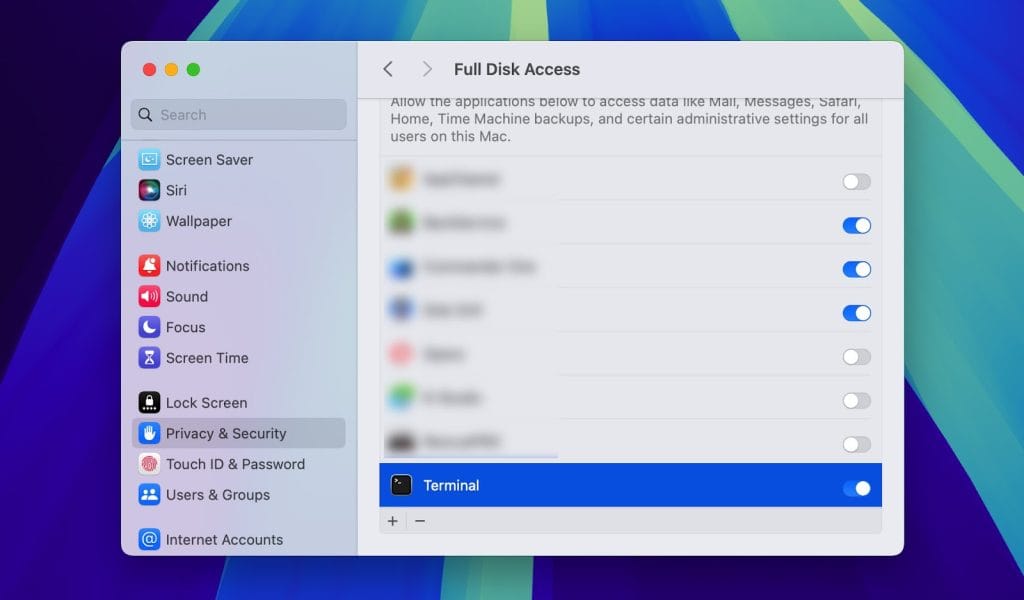1024x600 pixels.
Task: Open Touch ID & Password settings
Action: pos(234,464)
